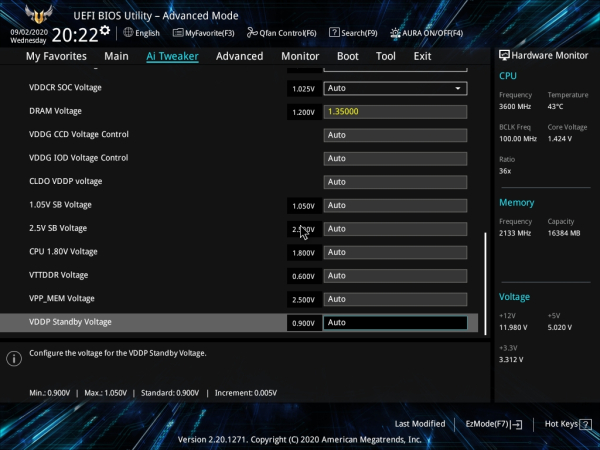Click the 1.05V SB Voltage Auto field
This screenshot has width=600, height=450.
pos(395,205)
